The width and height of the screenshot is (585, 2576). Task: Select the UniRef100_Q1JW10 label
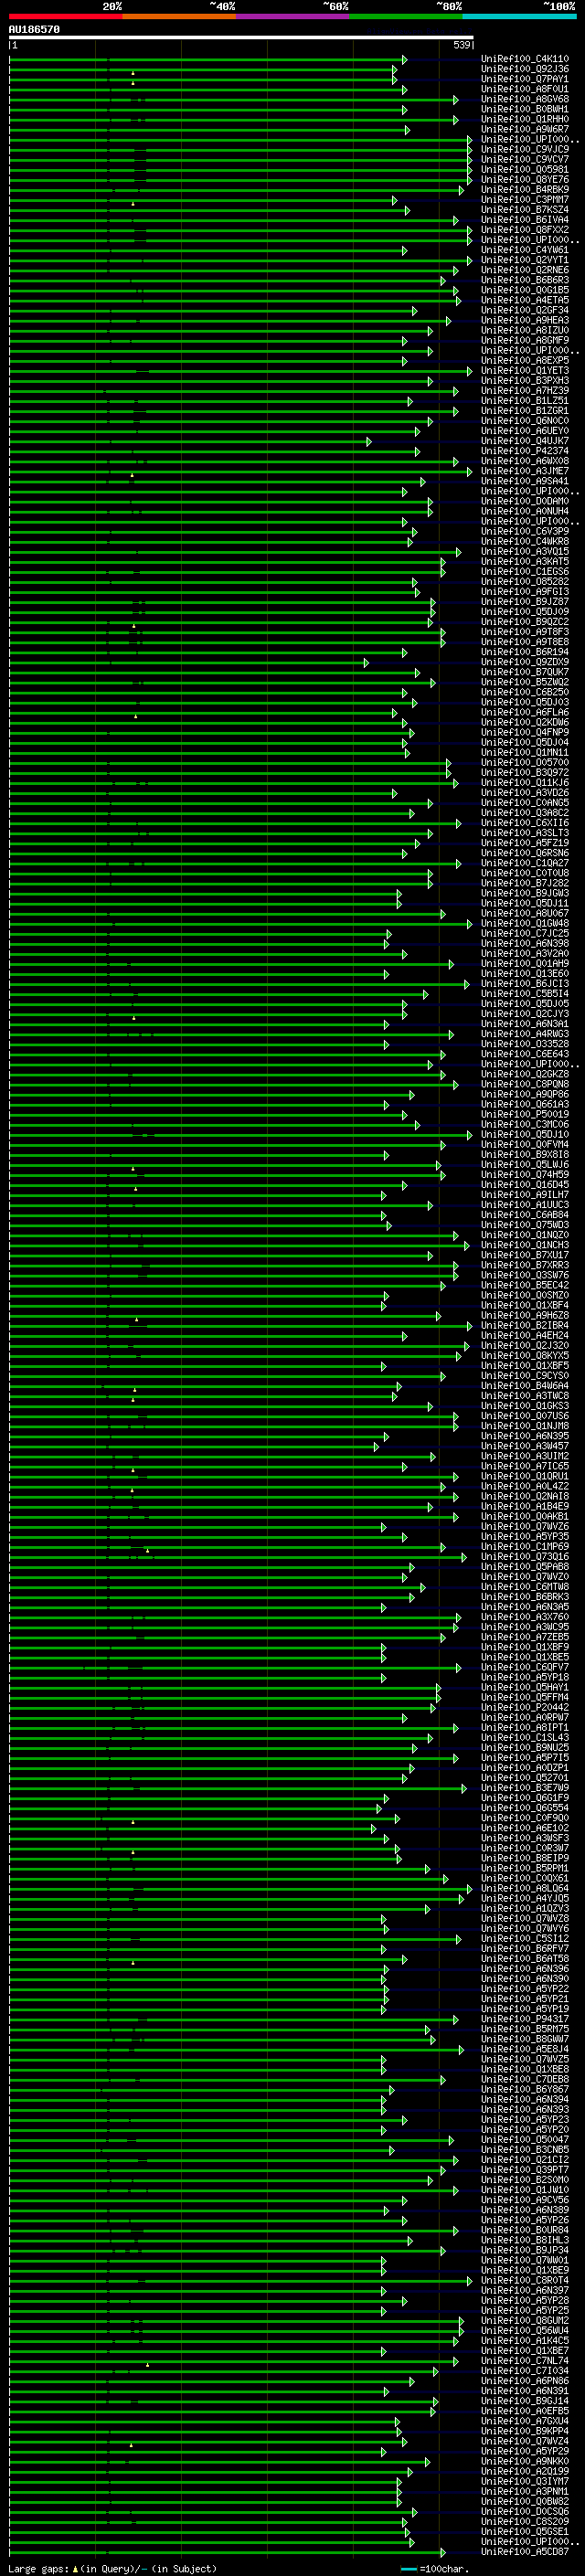coord(525,2190)
